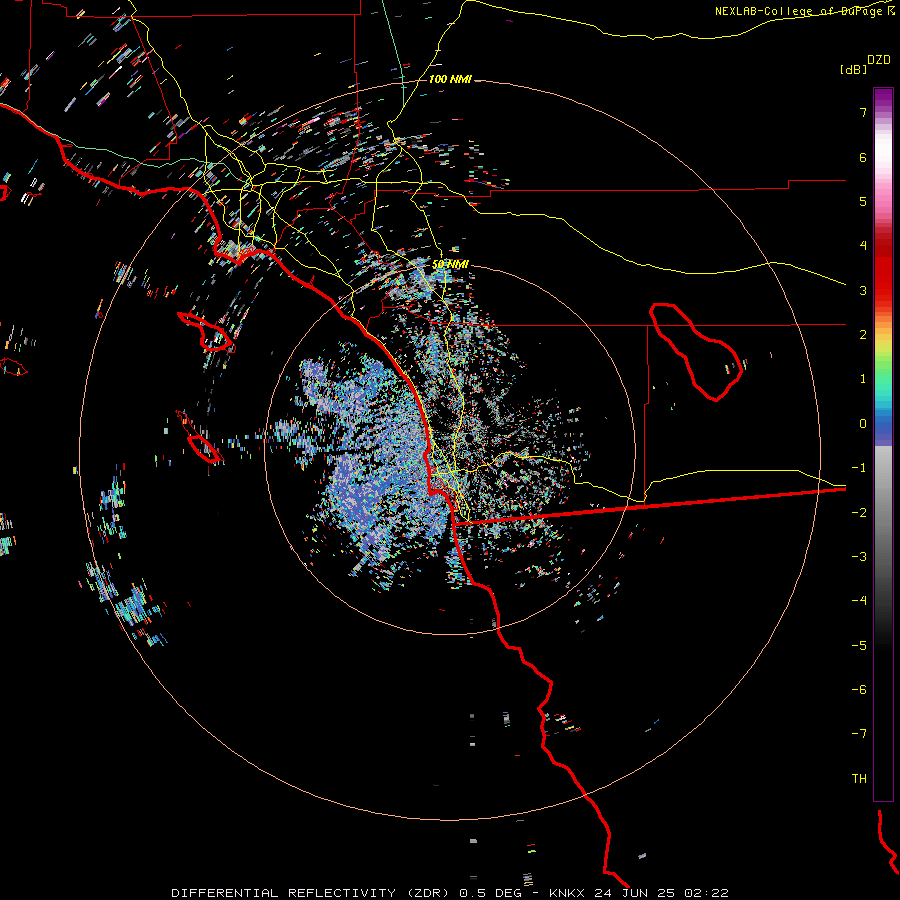900x900 pixels.
Task: Click the 50 NMI range ring label
Action: click(x=450, y=264)
